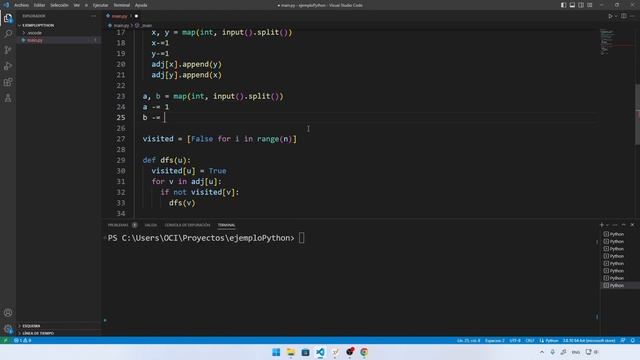Click the Python language mode status entry
The image size is (640, 360).
549,340
